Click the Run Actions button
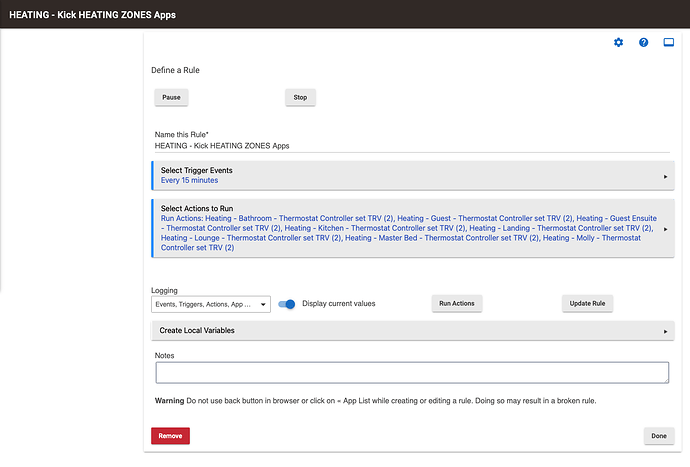 pos(457,303)
